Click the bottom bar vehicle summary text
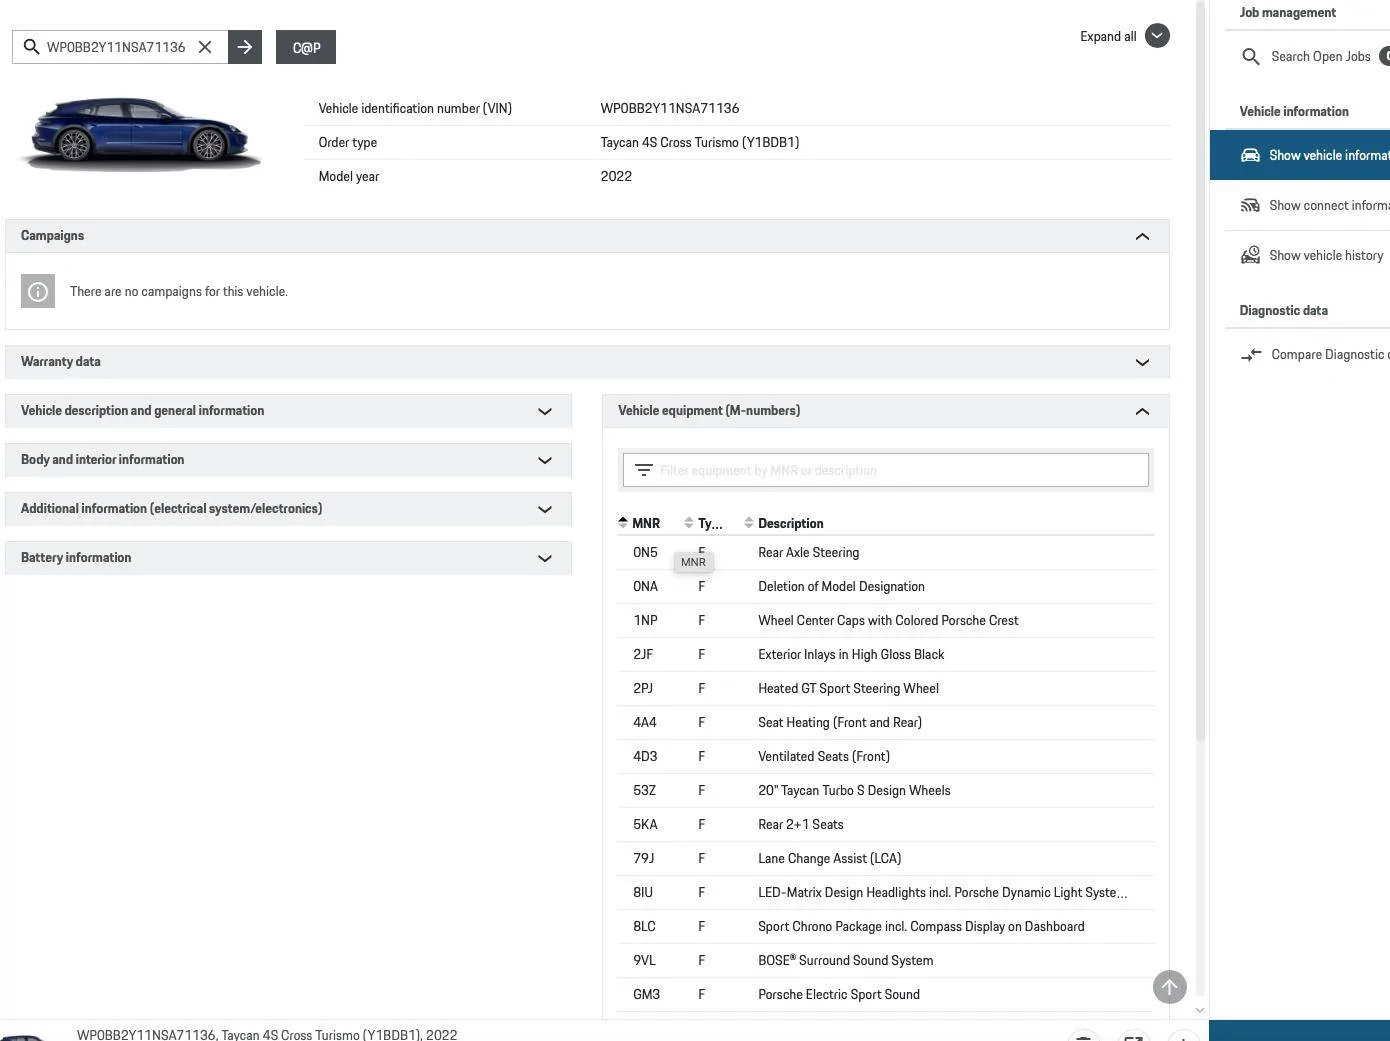 (x=267, y=1034)
